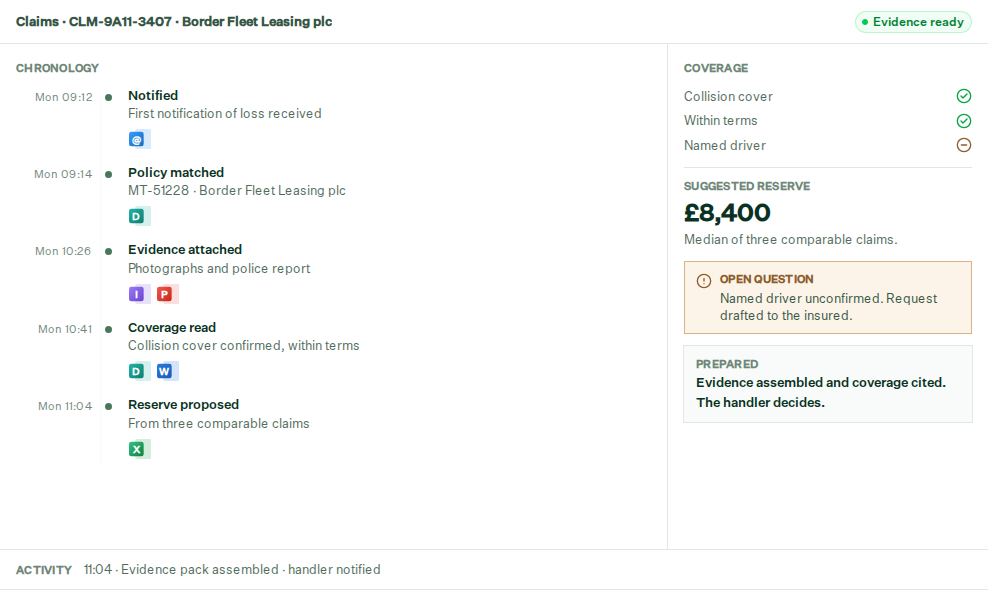Open the D document icon under Policy matched
The height and width of the screenshot is (590, 988).
[x=137, y=216]
